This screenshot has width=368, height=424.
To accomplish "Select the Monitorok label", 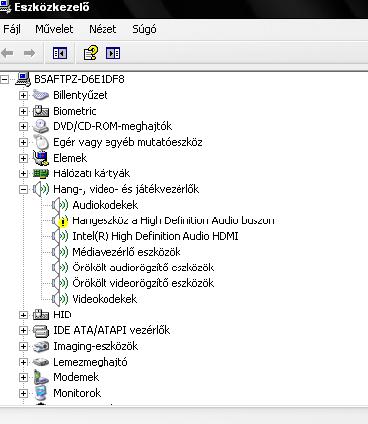I will pyautogui.click(x=77, y=393).
